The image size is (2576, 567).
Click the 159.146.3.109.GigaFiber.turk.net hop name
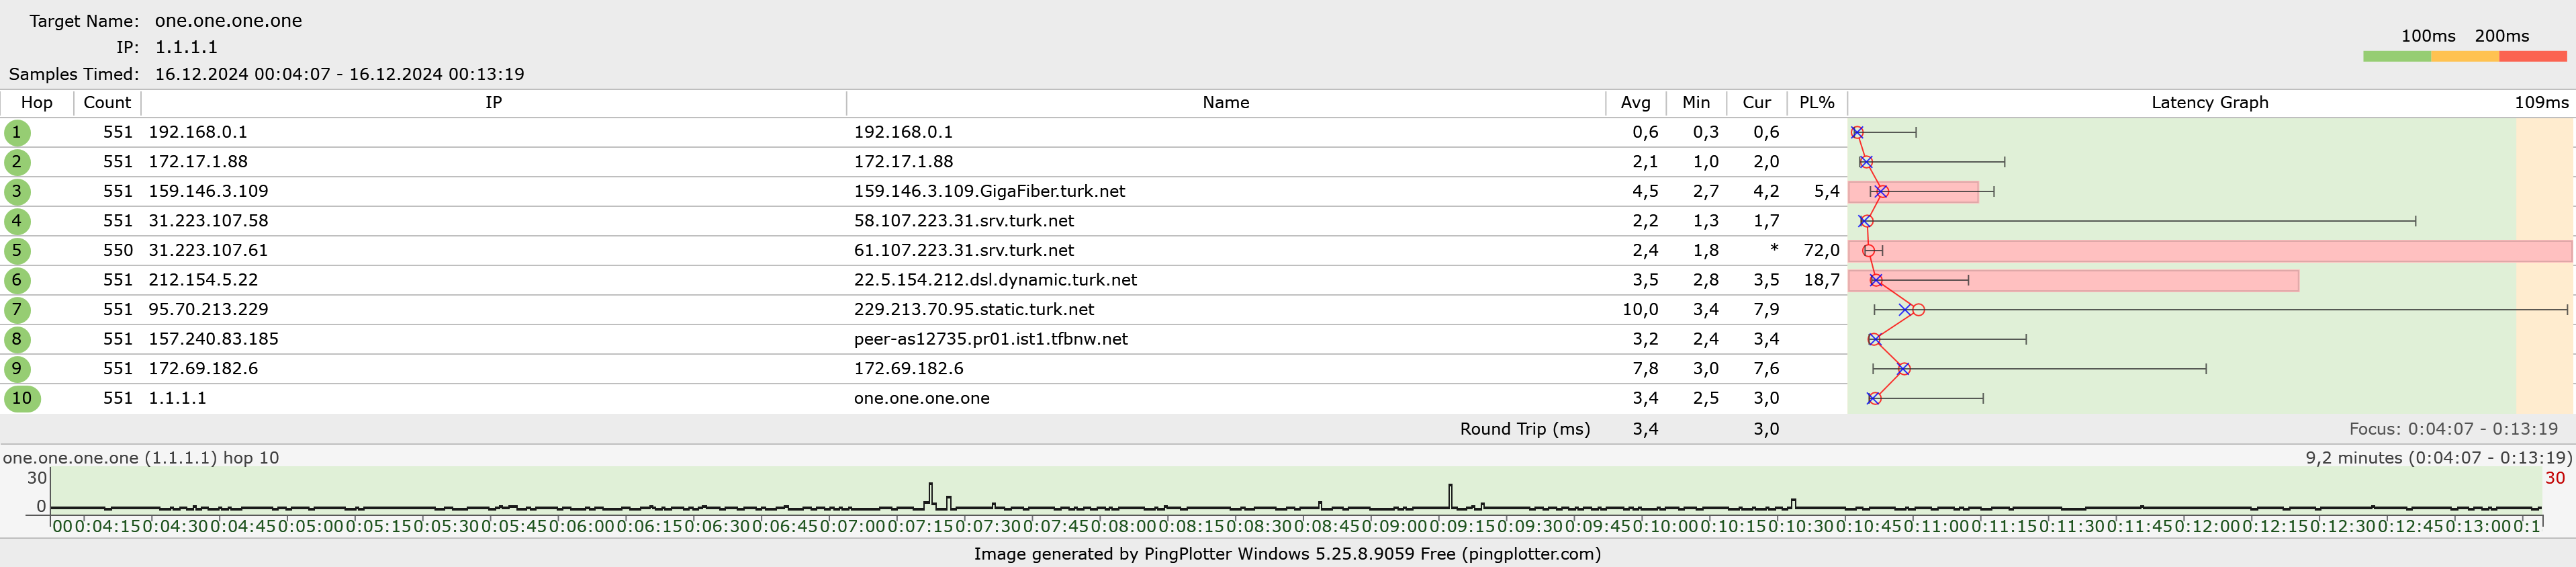tap(989, 191)
